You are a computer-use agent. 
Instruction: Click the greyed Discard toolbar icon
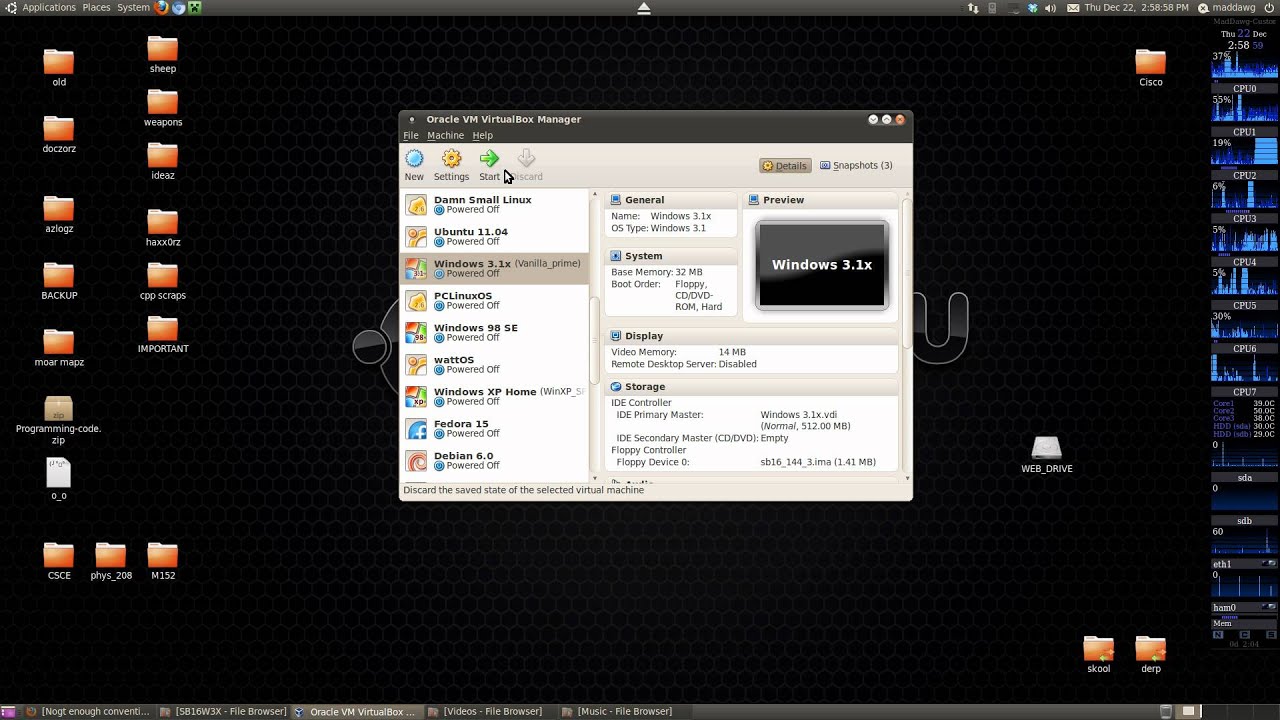526,158
